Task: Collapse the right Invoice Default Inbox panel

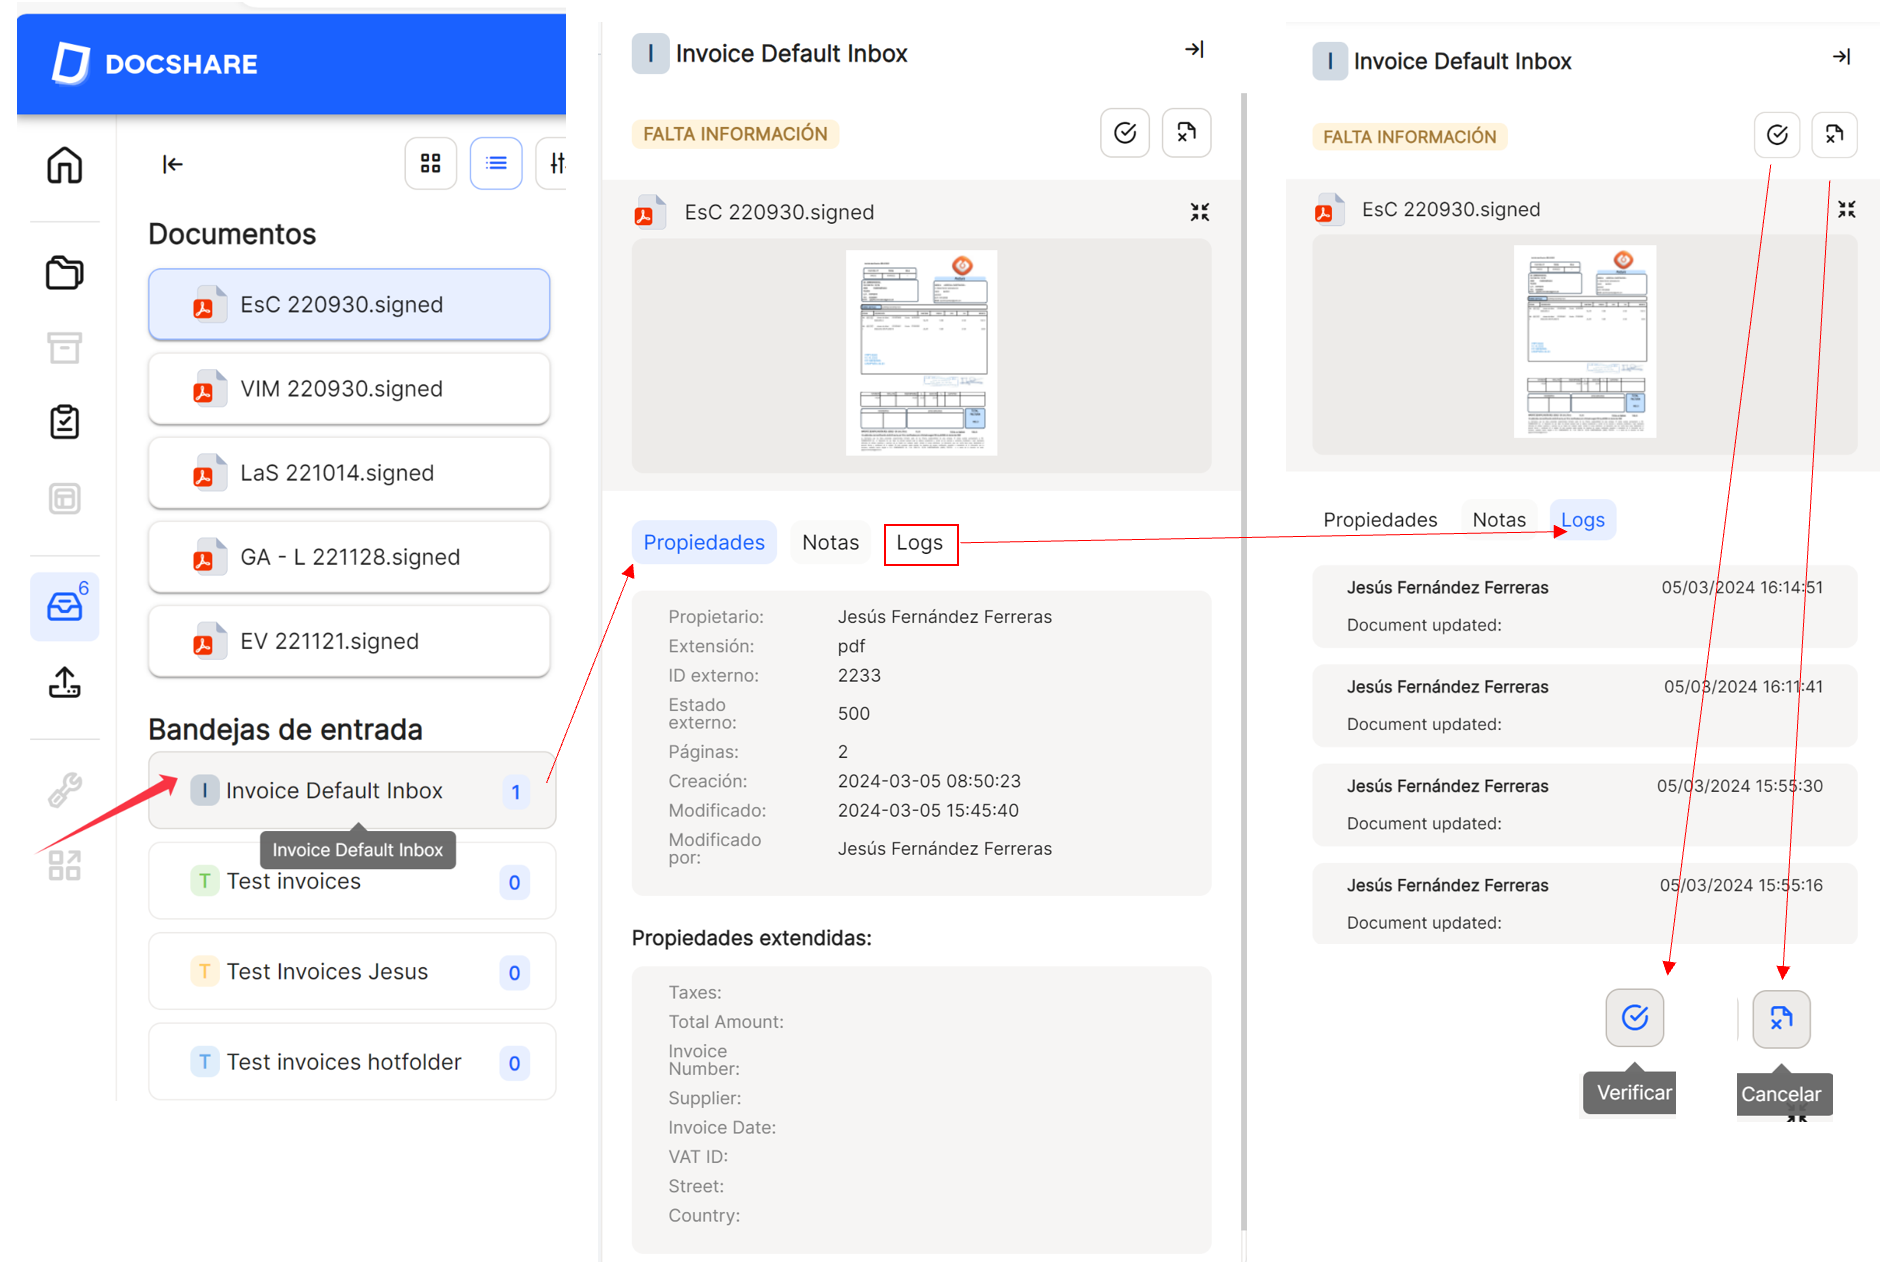Action: coord(1841,57)
